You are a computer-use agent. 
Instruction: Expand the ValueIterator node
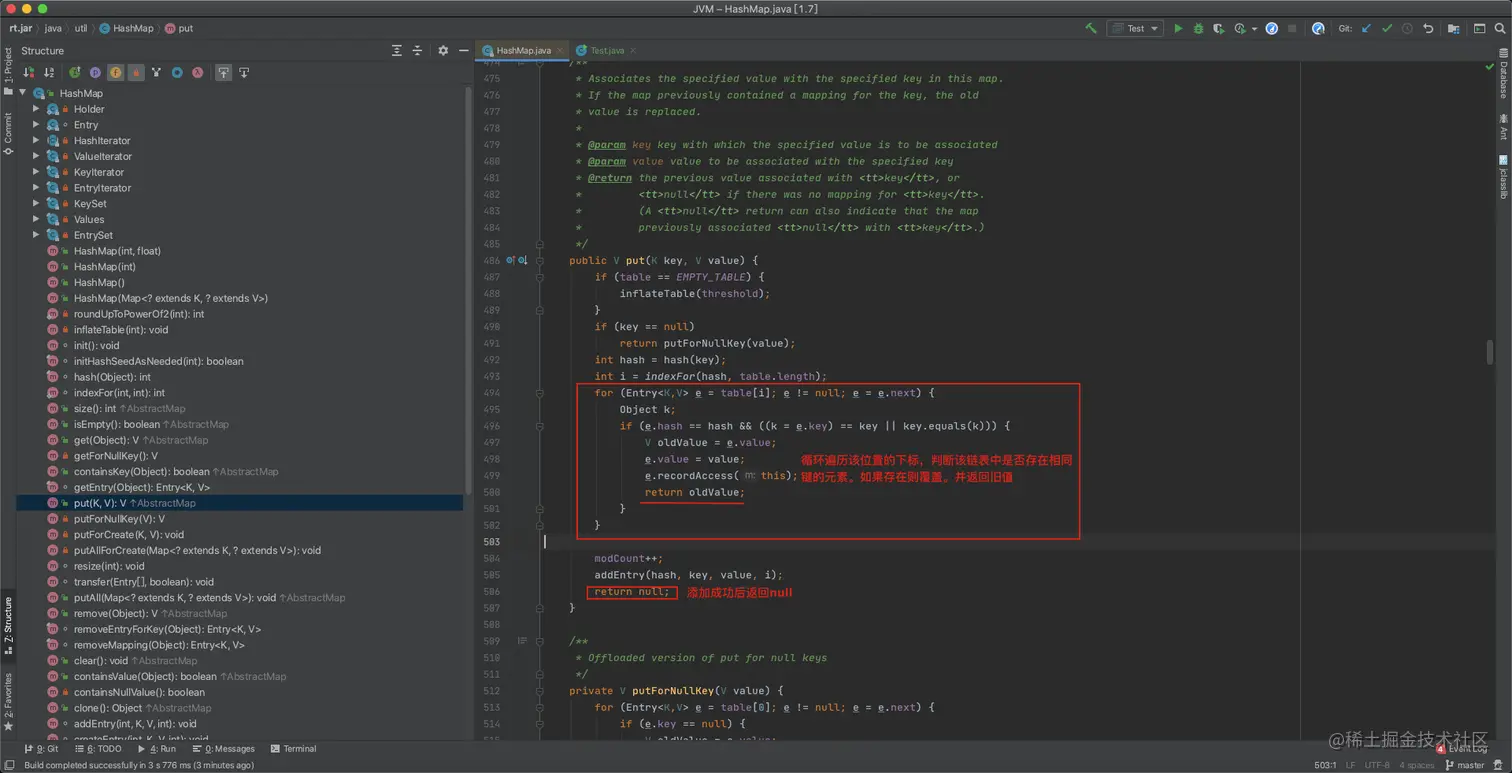pos(36,156)
